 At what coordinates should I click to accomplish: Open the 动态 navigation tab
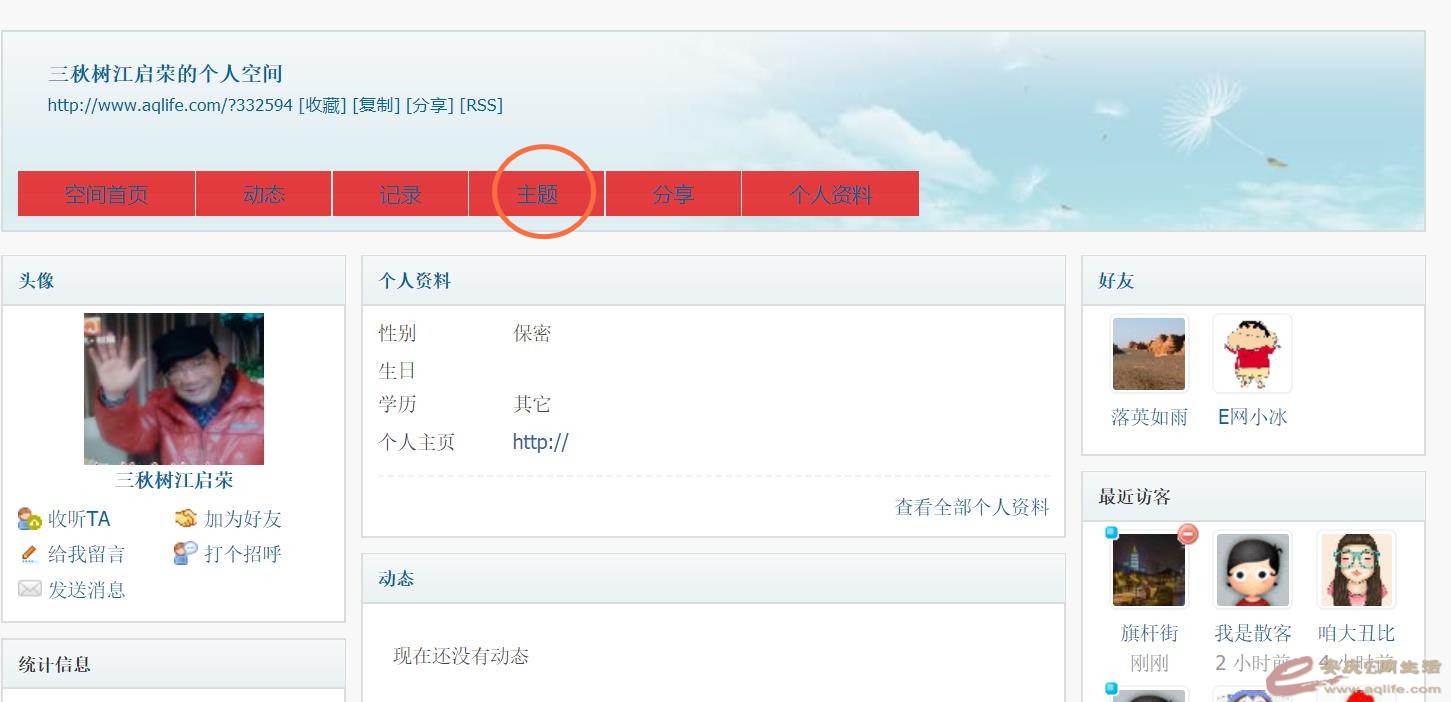(264, 194)
